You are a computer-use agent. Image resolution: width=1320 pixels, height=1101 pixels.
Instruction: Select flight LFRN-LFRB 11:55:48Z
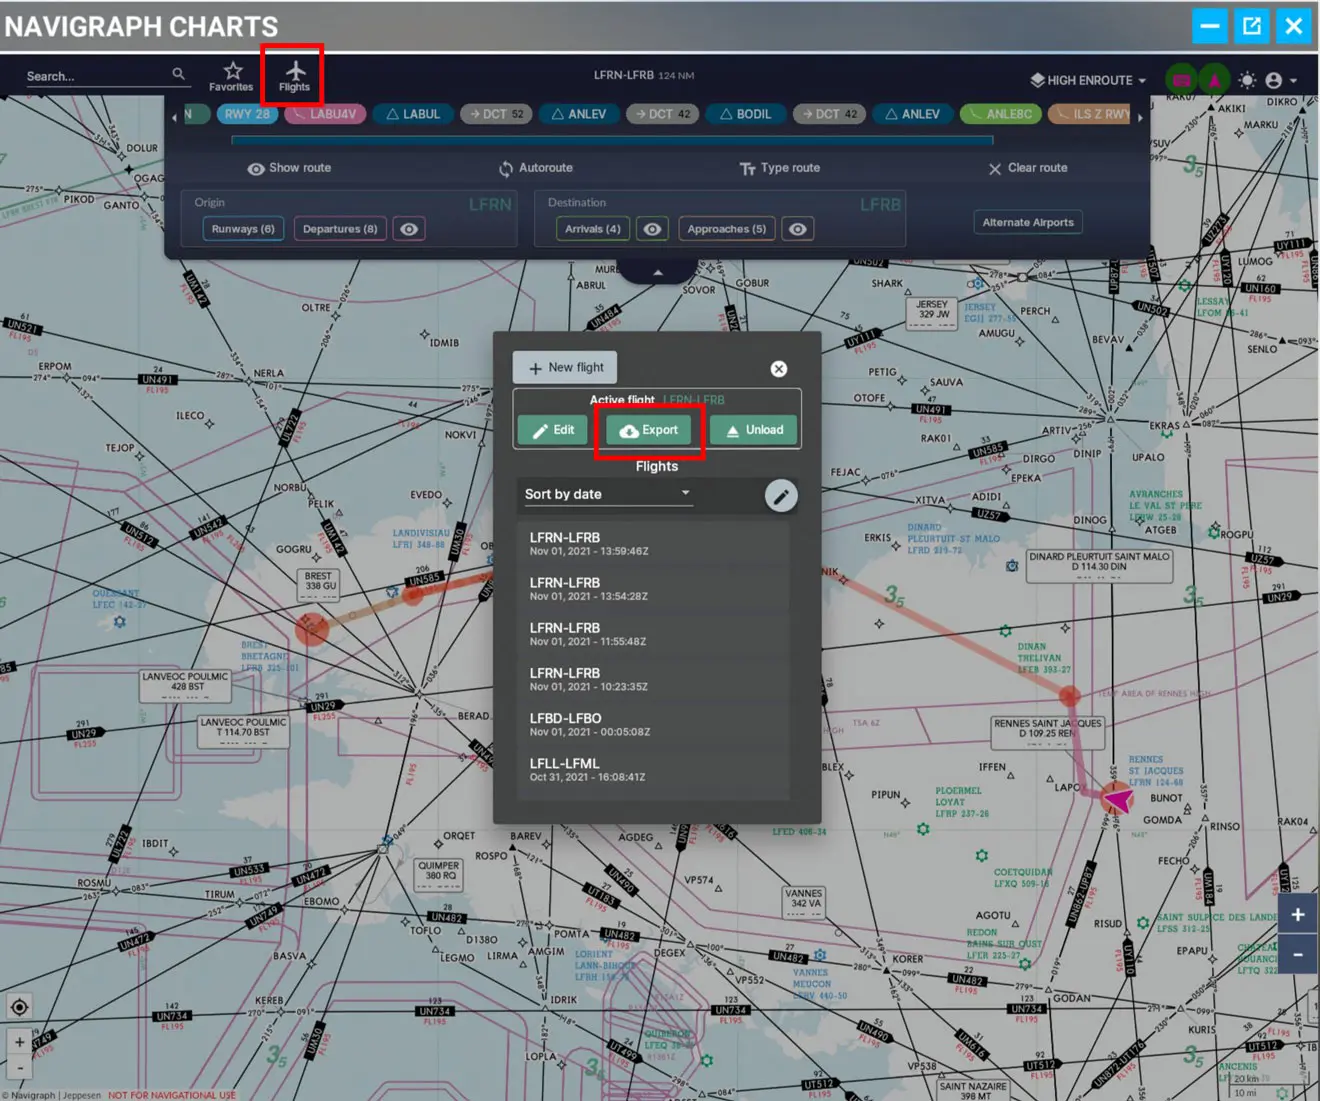tap(653, 634)
